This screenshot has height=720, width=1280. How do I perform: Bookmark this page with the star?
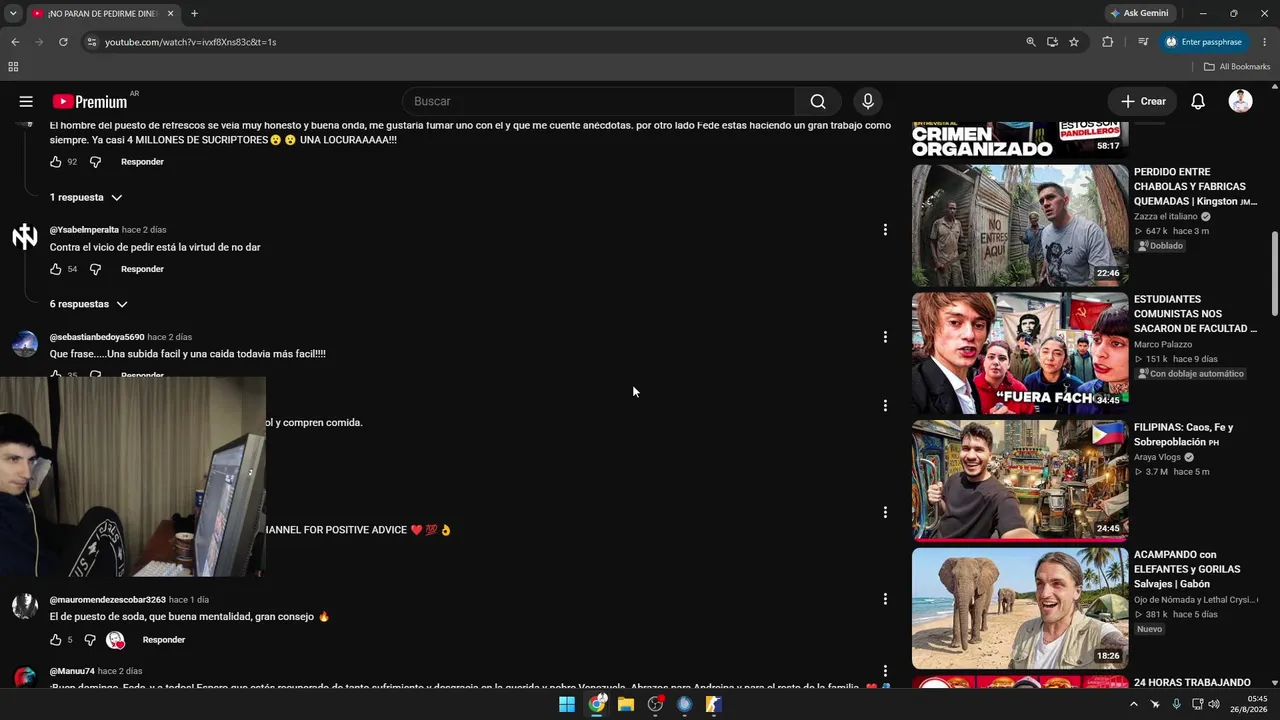1074,42
